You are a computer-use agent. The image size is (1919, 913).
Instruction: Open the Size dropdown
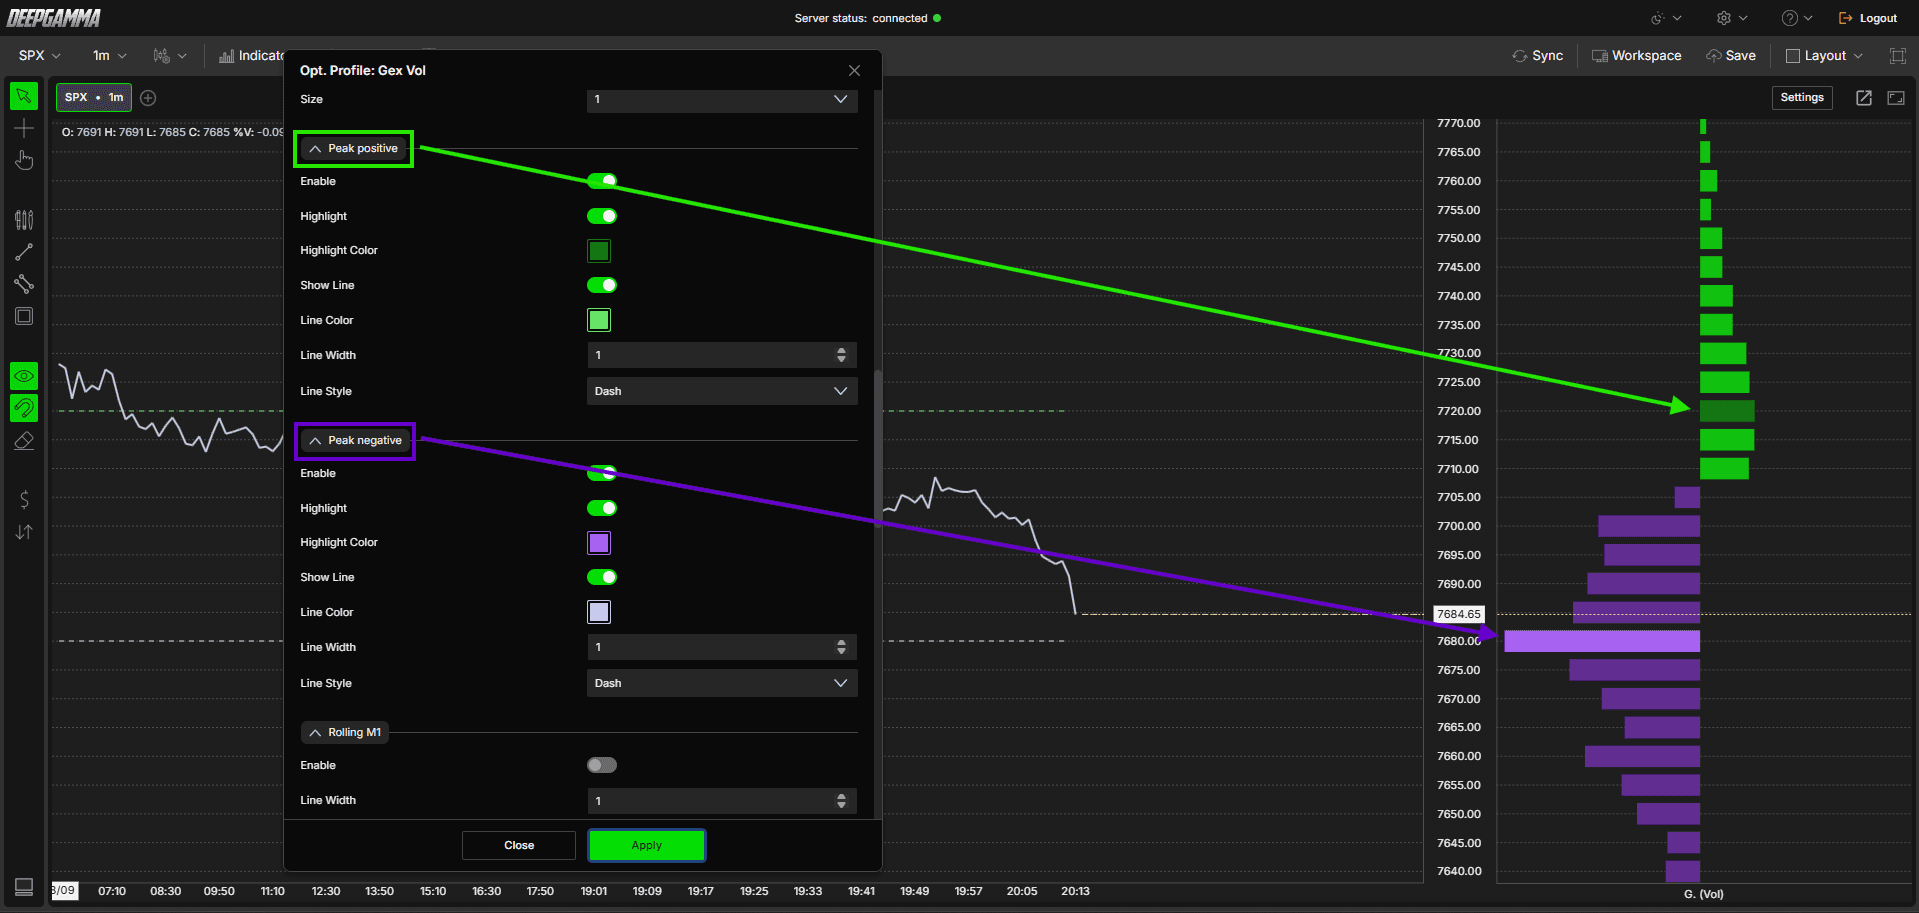722,99
